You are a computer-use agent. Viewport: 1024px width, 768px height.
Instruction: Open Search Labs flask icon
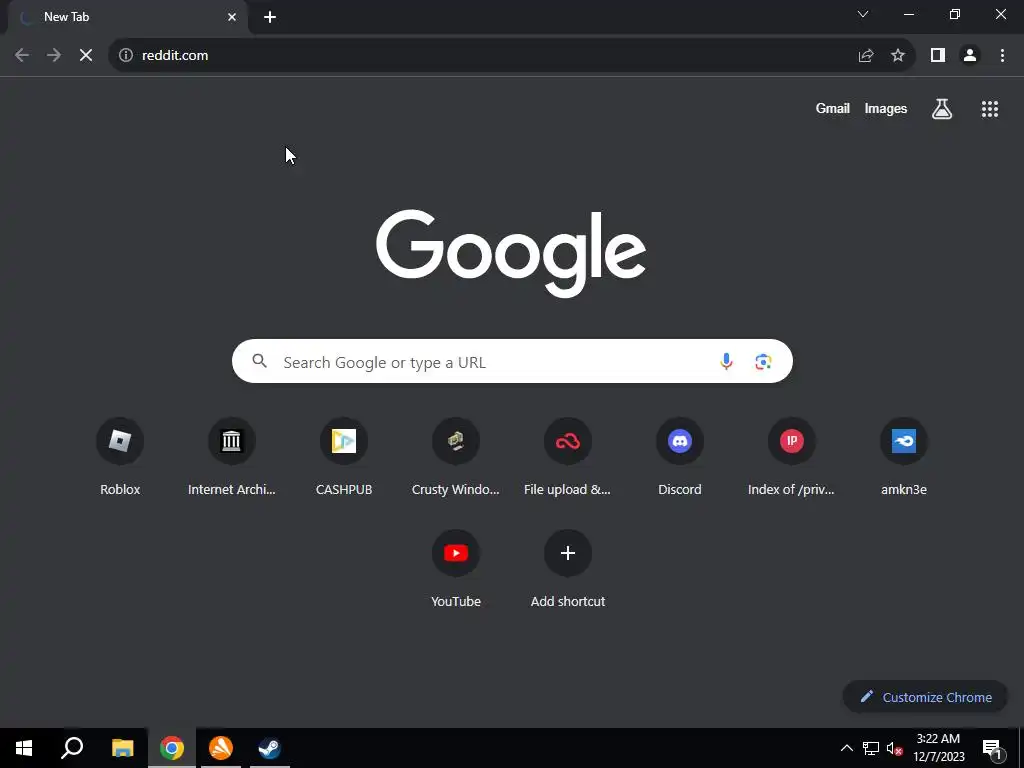coord(942,108)
